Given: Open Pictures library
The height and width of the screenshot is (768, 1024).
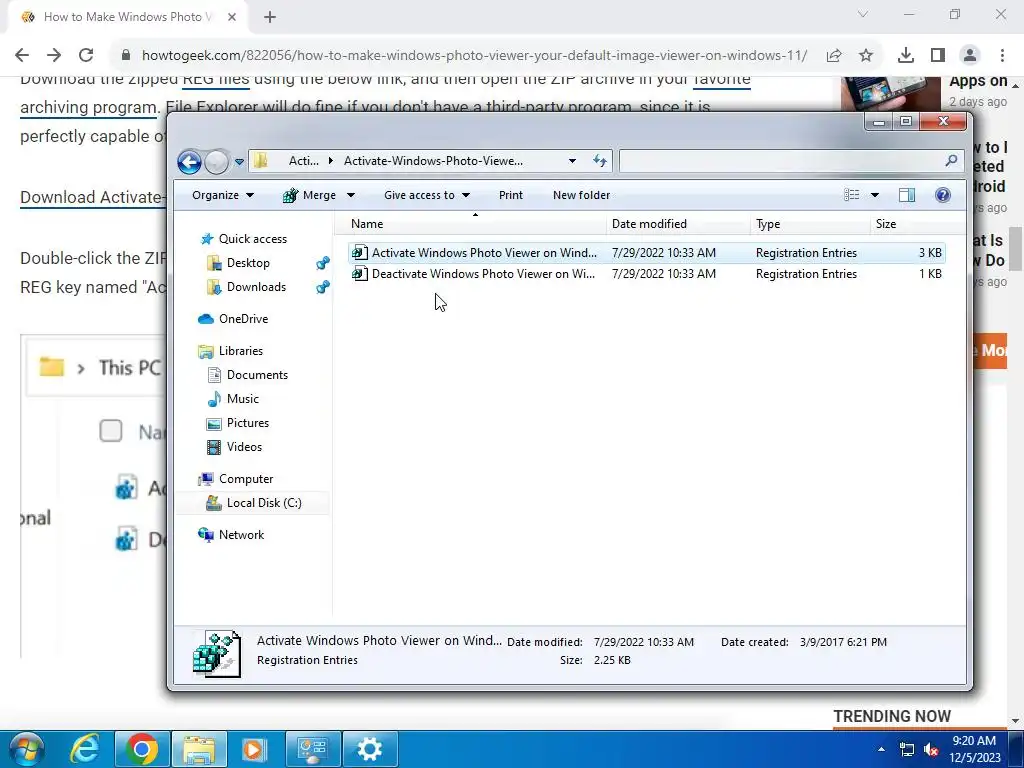Looking at the screenshot, I should point(248,423).
